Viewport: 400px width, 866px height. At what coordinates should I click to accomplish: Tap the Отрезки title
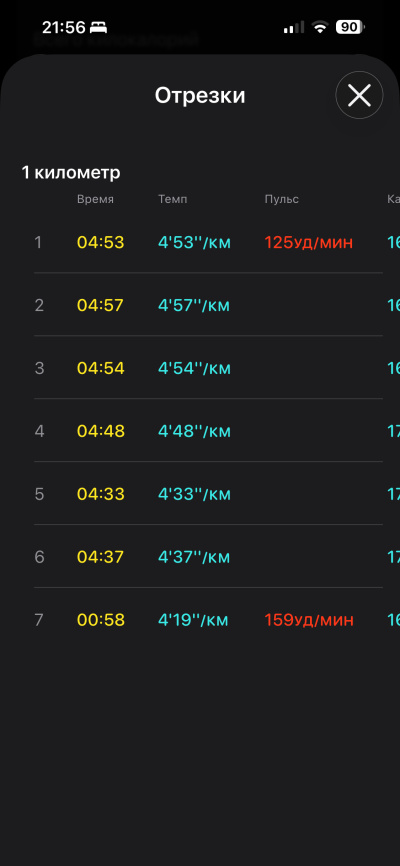click(200, 96)
